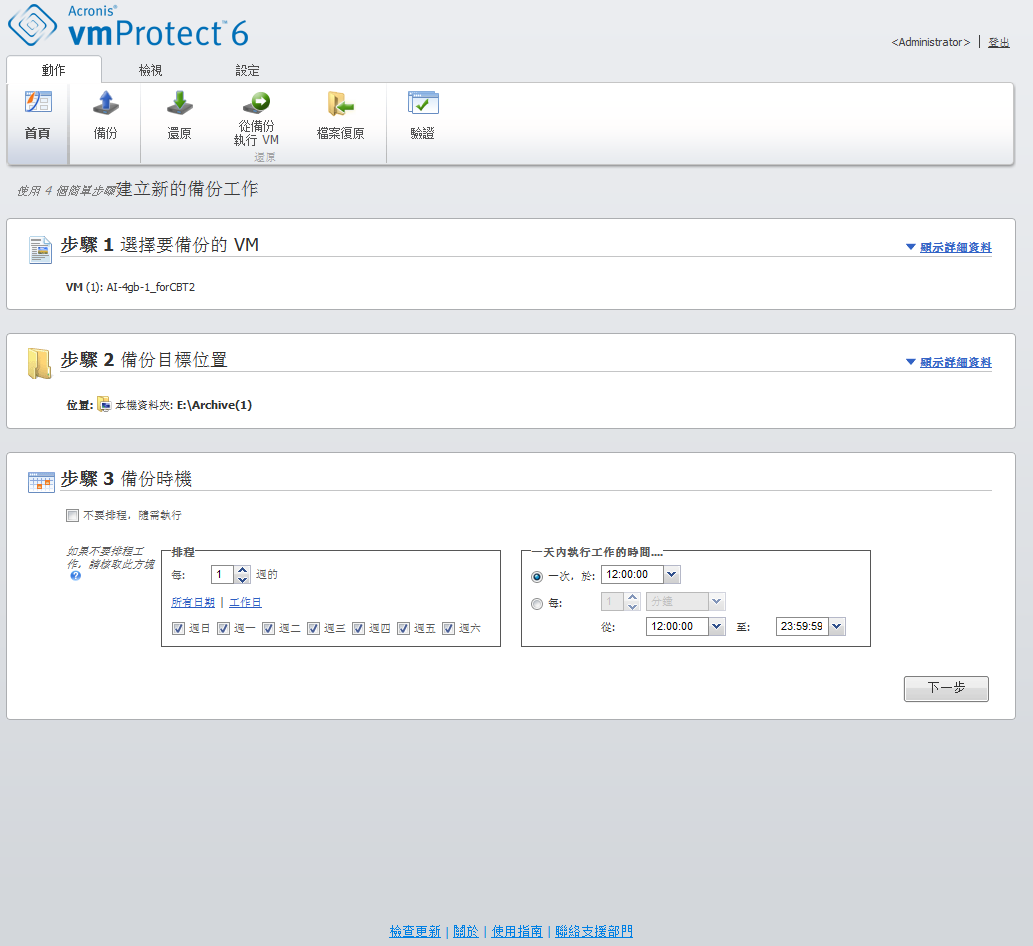Enable 不要排程，隨需執行 checkbox

[x=71, y=516]
